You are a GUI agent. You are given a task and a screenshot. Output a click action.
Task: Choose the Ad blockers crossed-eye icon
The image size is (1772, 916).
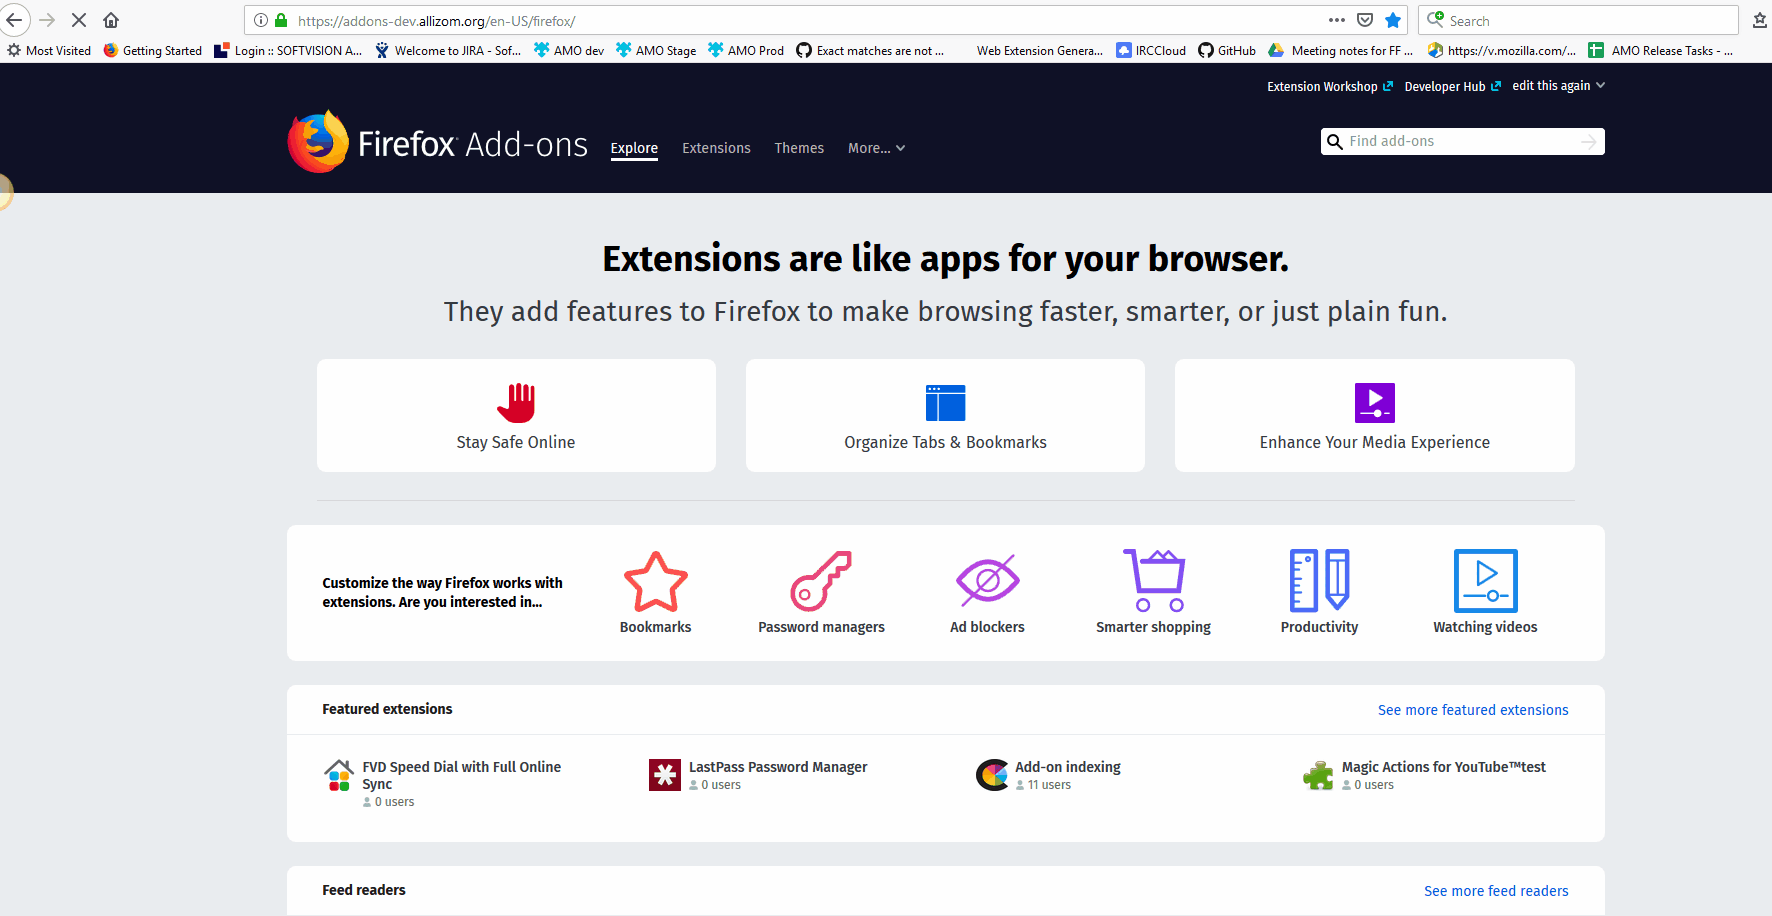pyautogui.click(x=987, y=580)
